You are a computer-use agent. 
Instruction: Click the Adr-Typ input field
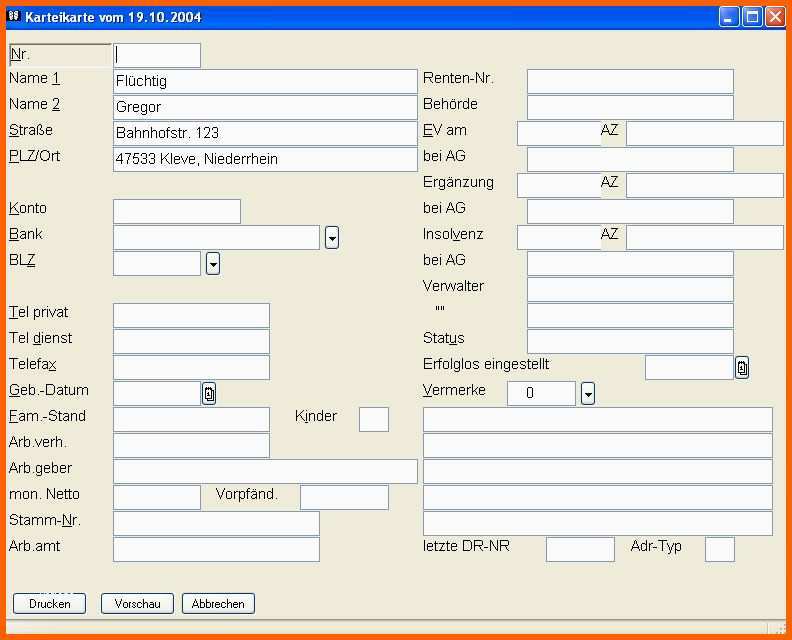tap(720, 550)
